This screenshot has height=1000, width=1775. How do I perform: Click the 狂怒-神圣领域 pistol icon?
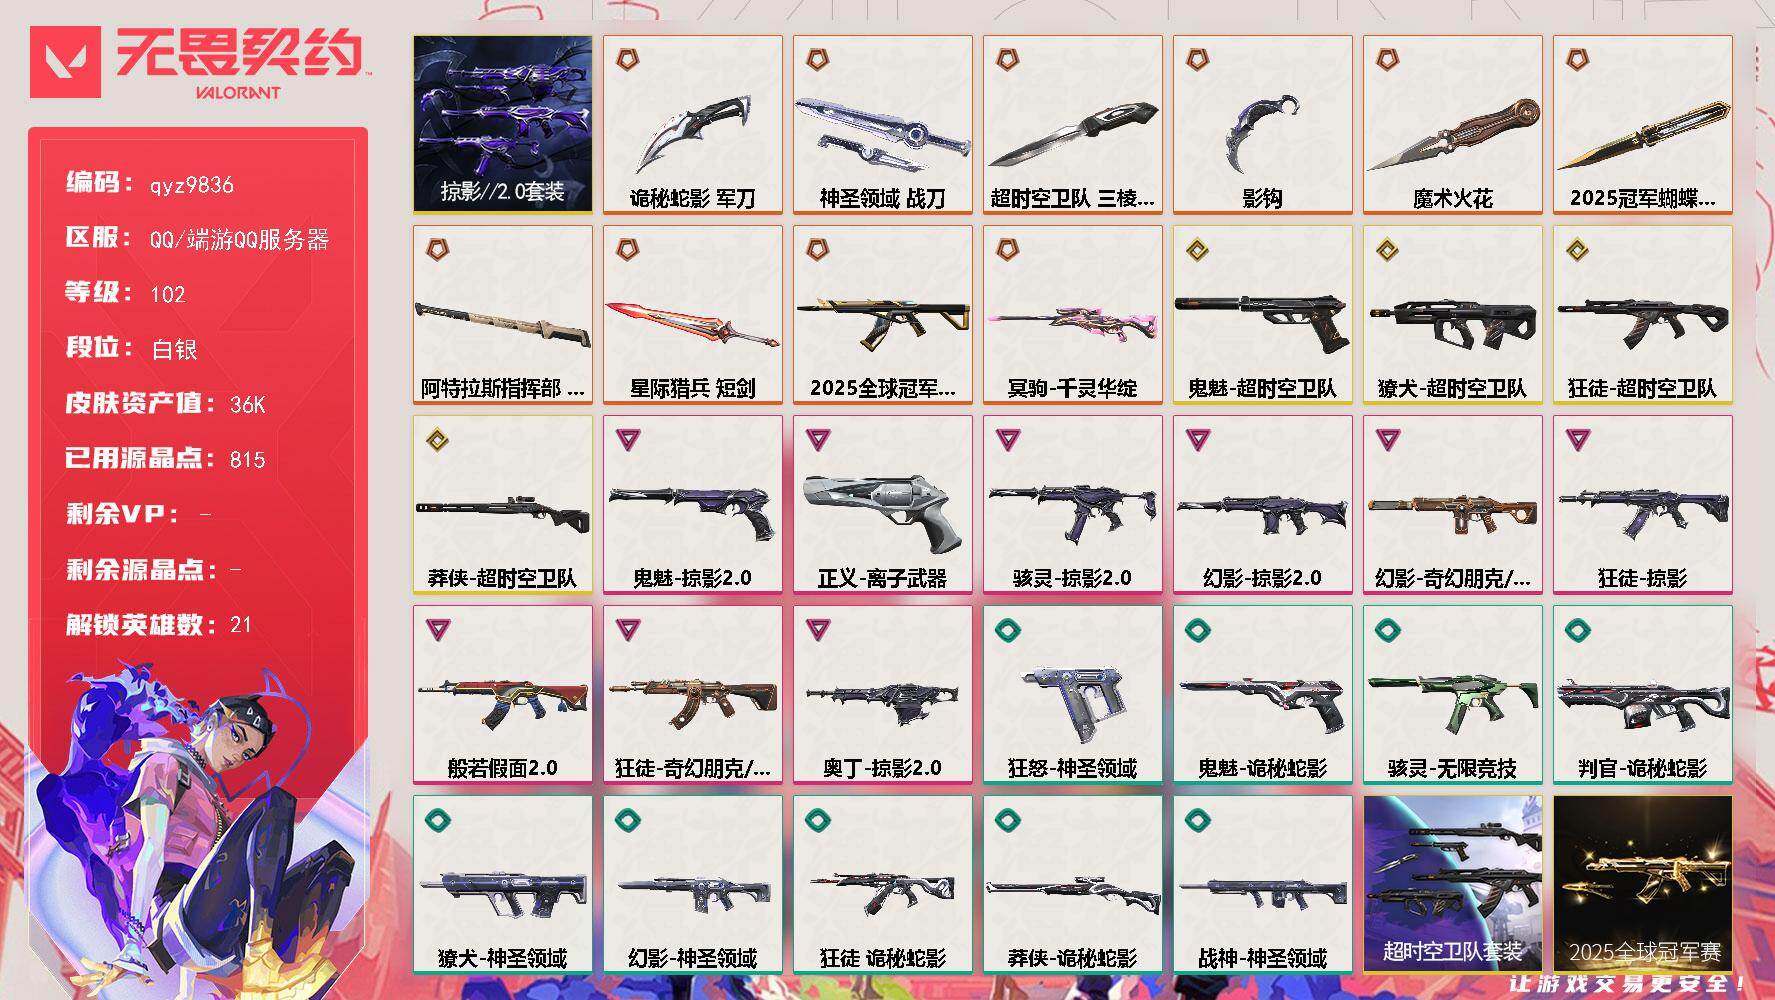(1072, 697)
